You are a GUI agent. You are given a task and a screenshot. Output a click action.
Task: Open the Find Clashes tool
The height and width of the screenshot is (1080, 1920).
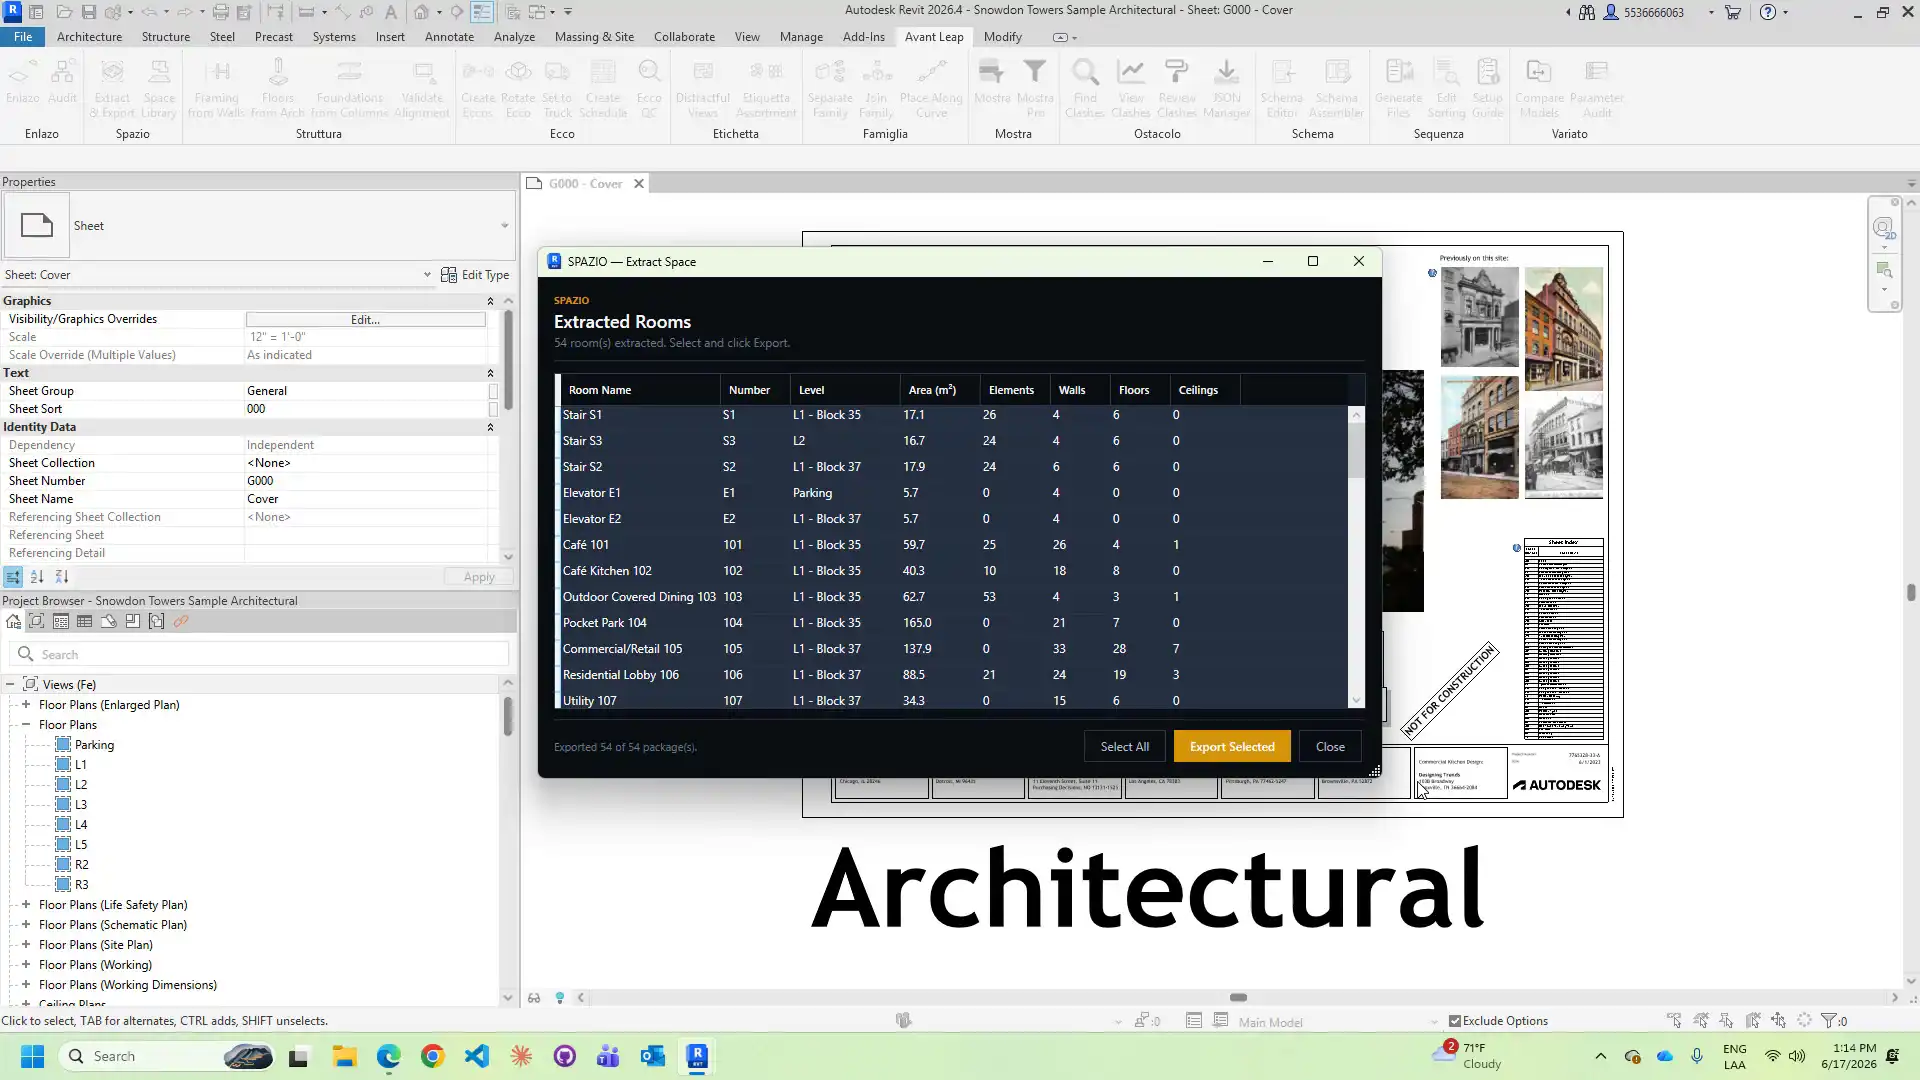pyautogui.click(x=1085, y=88)
